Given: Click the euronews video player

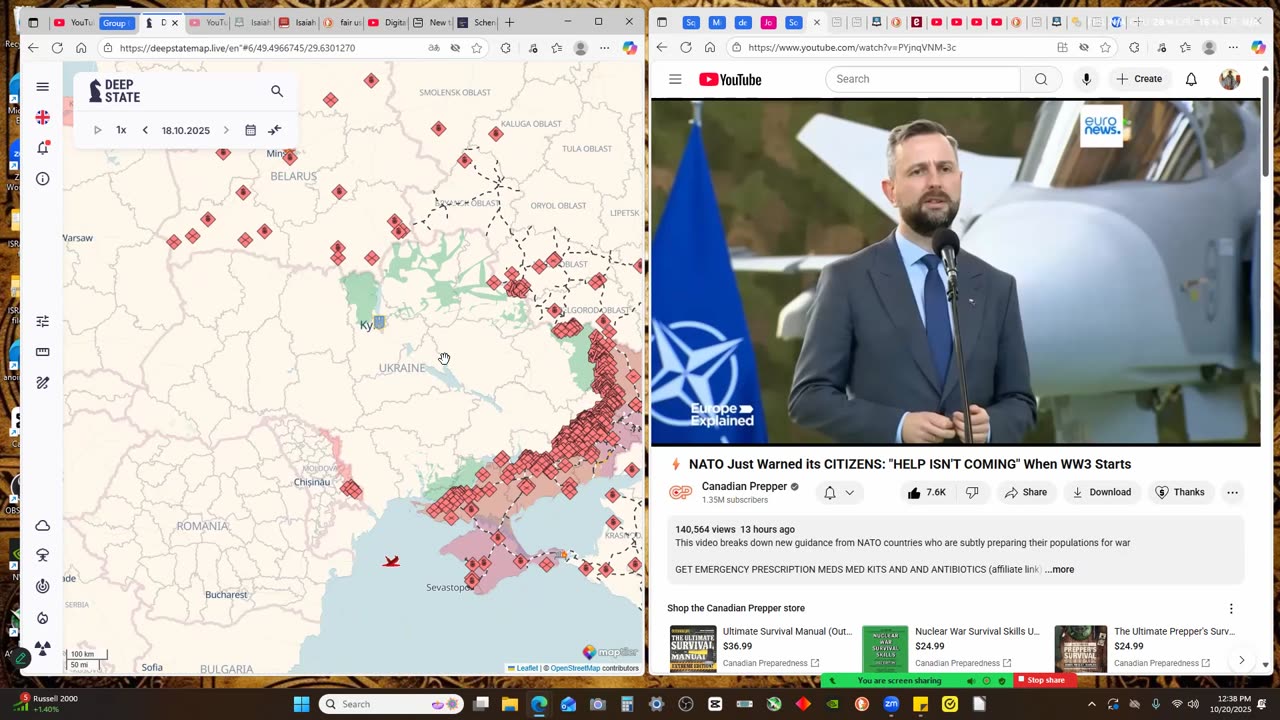Looking at the screenshot, I should pos(956,272).
